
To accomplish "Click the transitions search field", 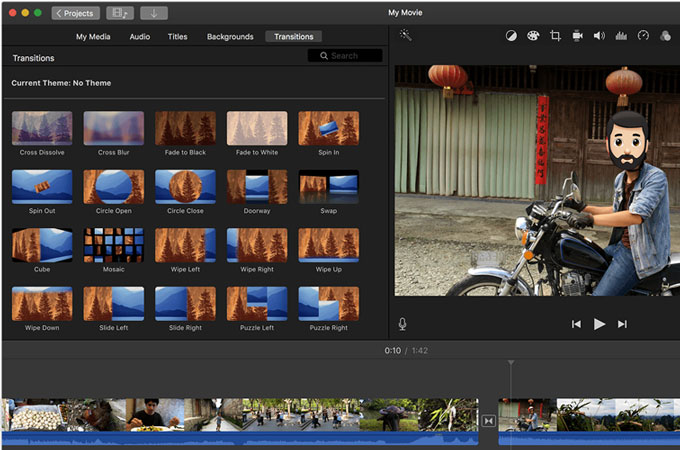I will coord(345,56).
